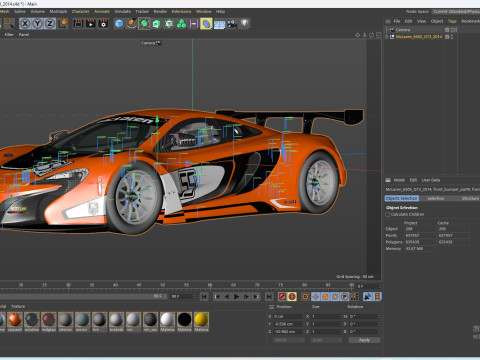This screenshot has height=360, width=480.
Task: Toggle McLaren object layer checkbox in manager
Action: click(447, 37)
